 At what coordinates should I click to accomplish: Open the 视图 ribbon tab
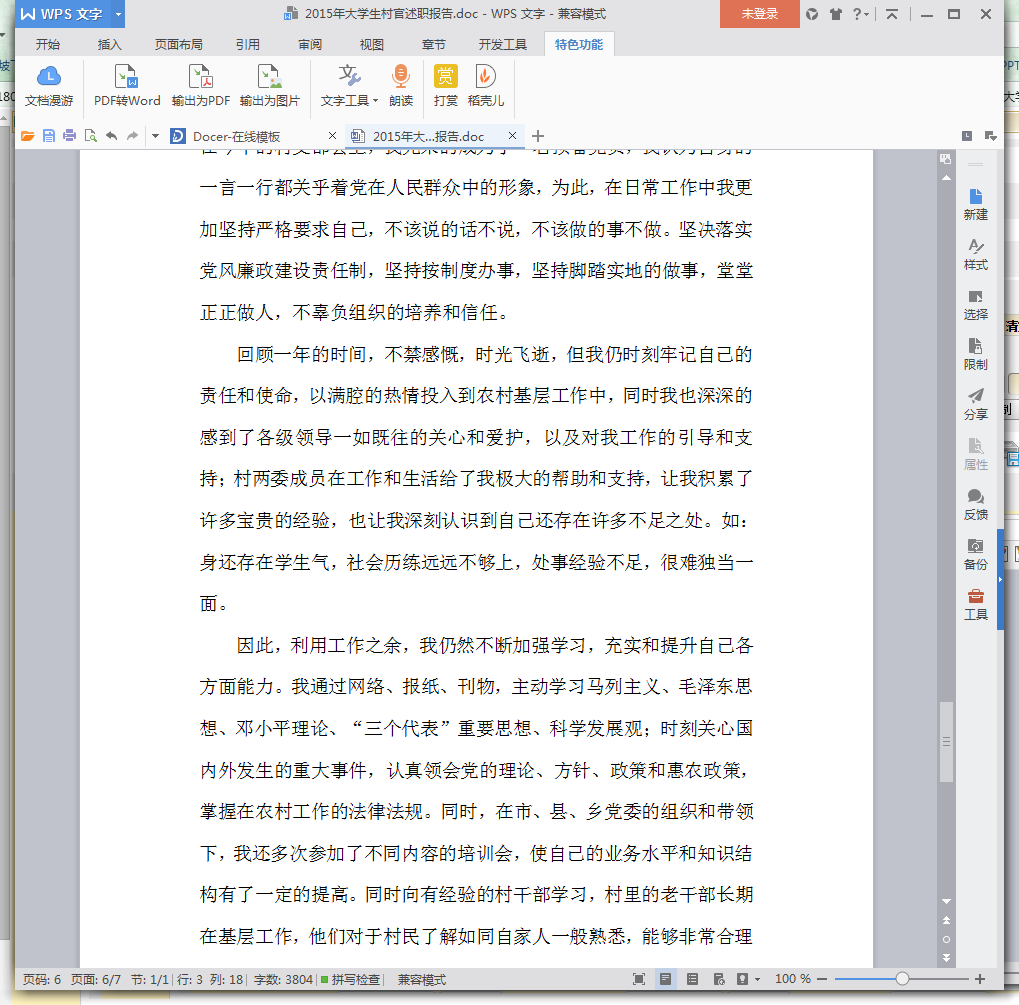tap(372, 44)
